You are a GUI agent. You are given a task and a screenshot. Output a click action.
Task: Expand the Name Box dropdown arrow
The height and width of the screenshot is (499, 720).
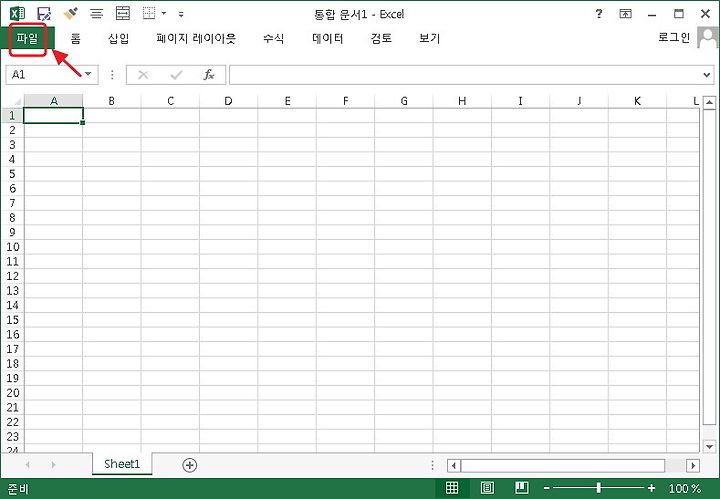coord(89,74)
